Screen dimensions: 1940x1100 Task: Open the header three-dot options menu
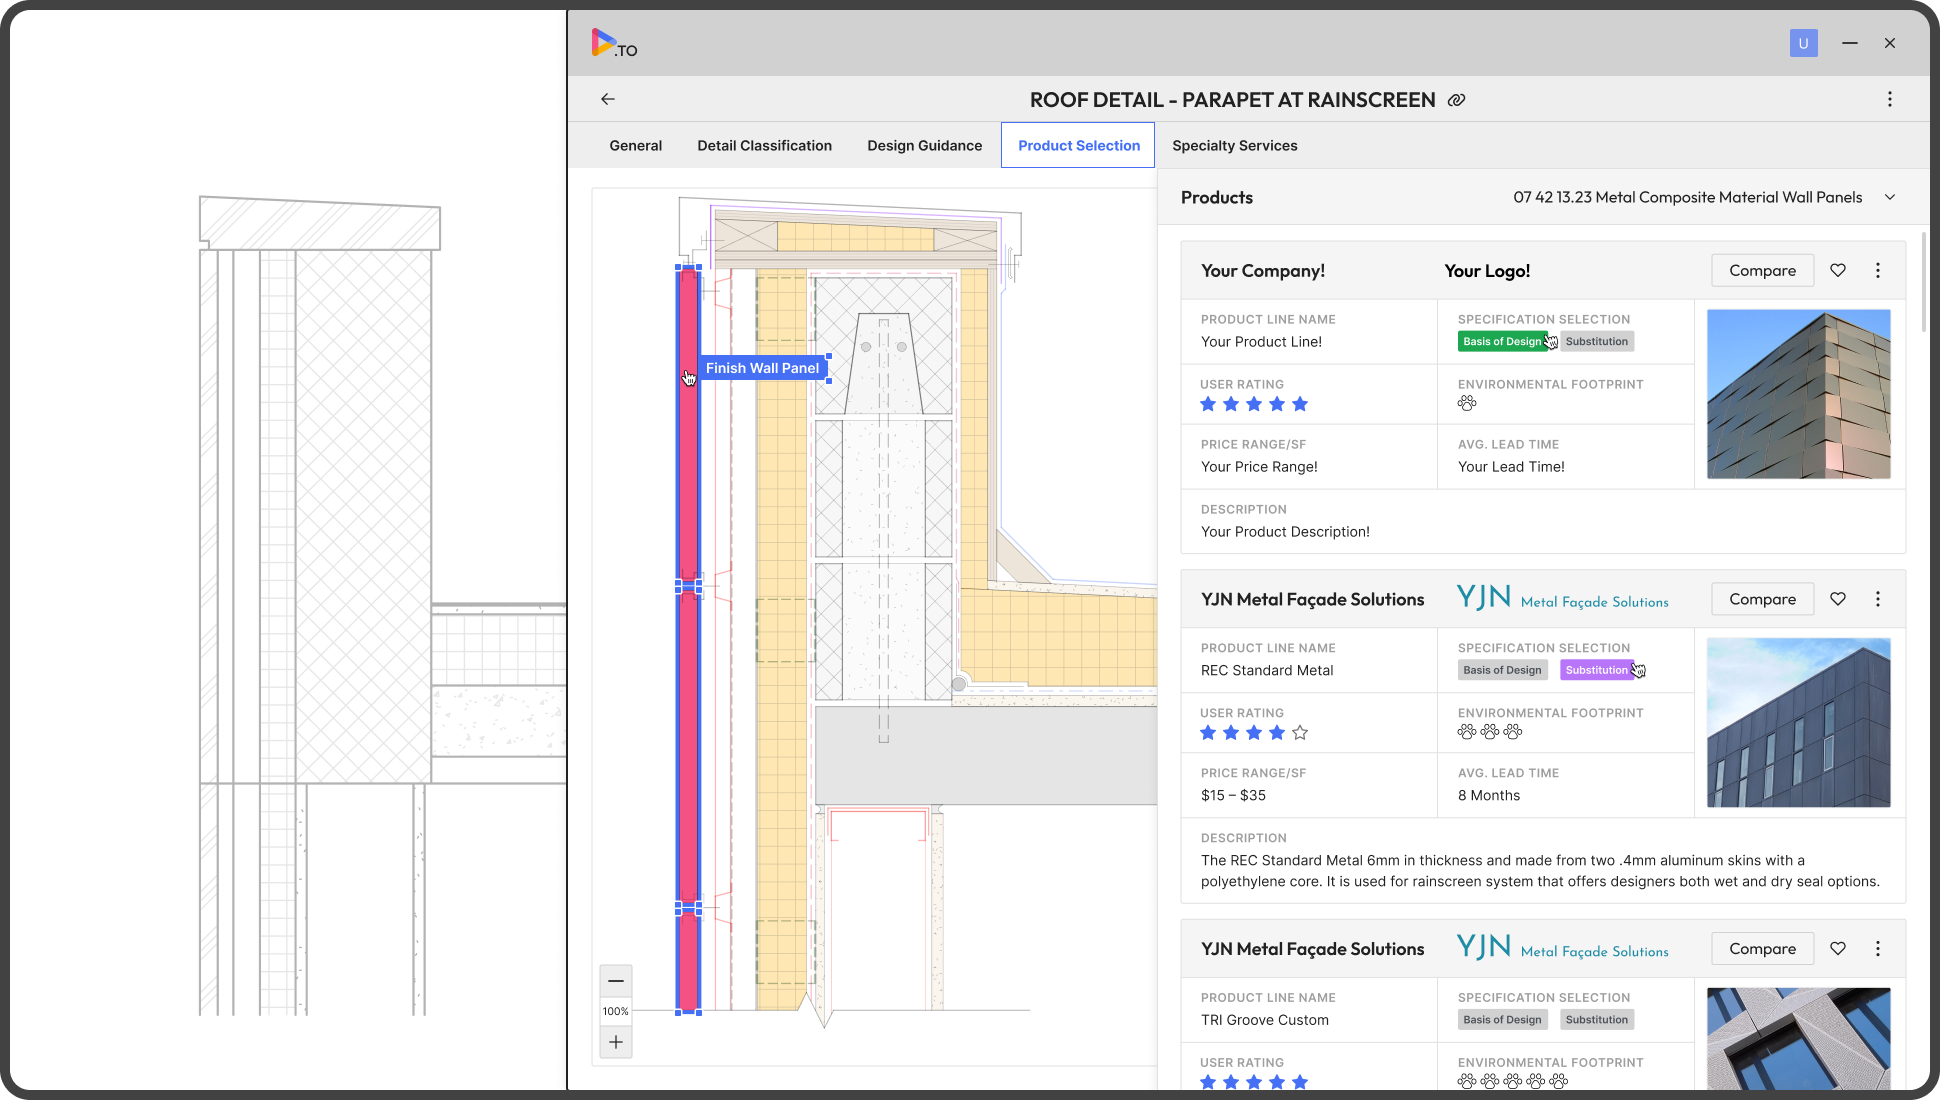point(1889,99)
